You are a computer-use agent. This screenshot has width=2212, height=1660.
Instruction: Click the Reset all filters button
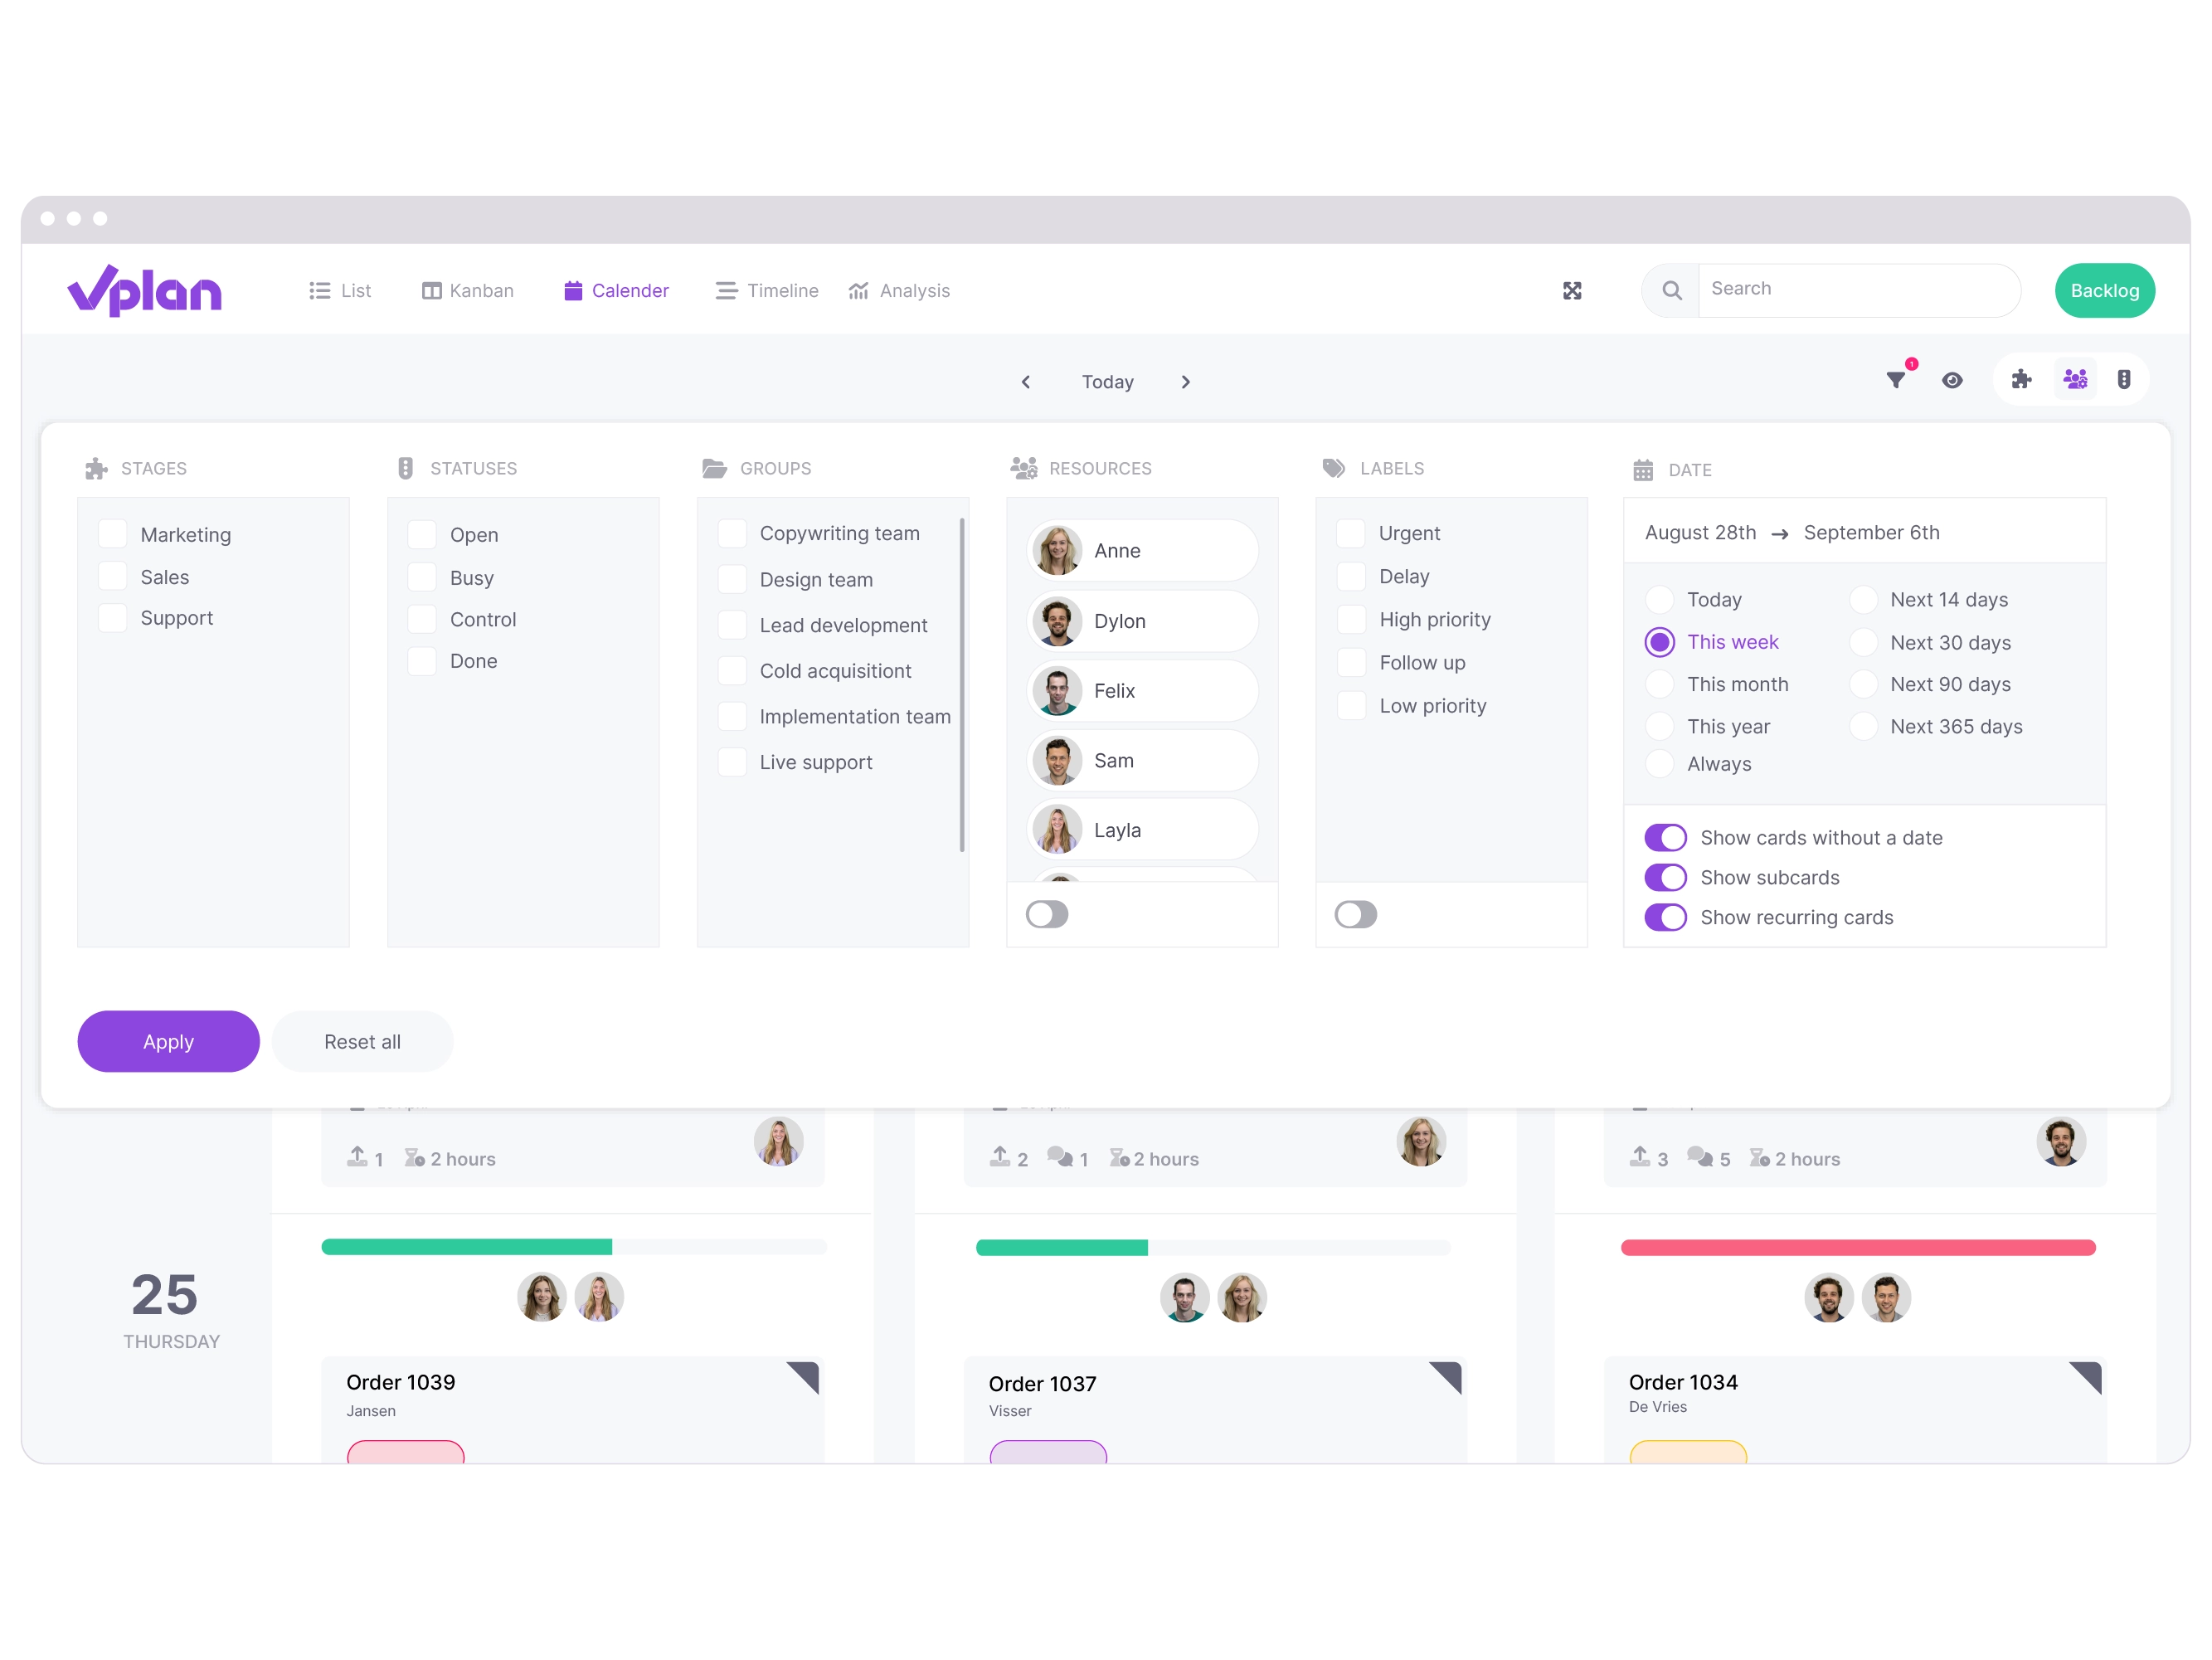359,1039
